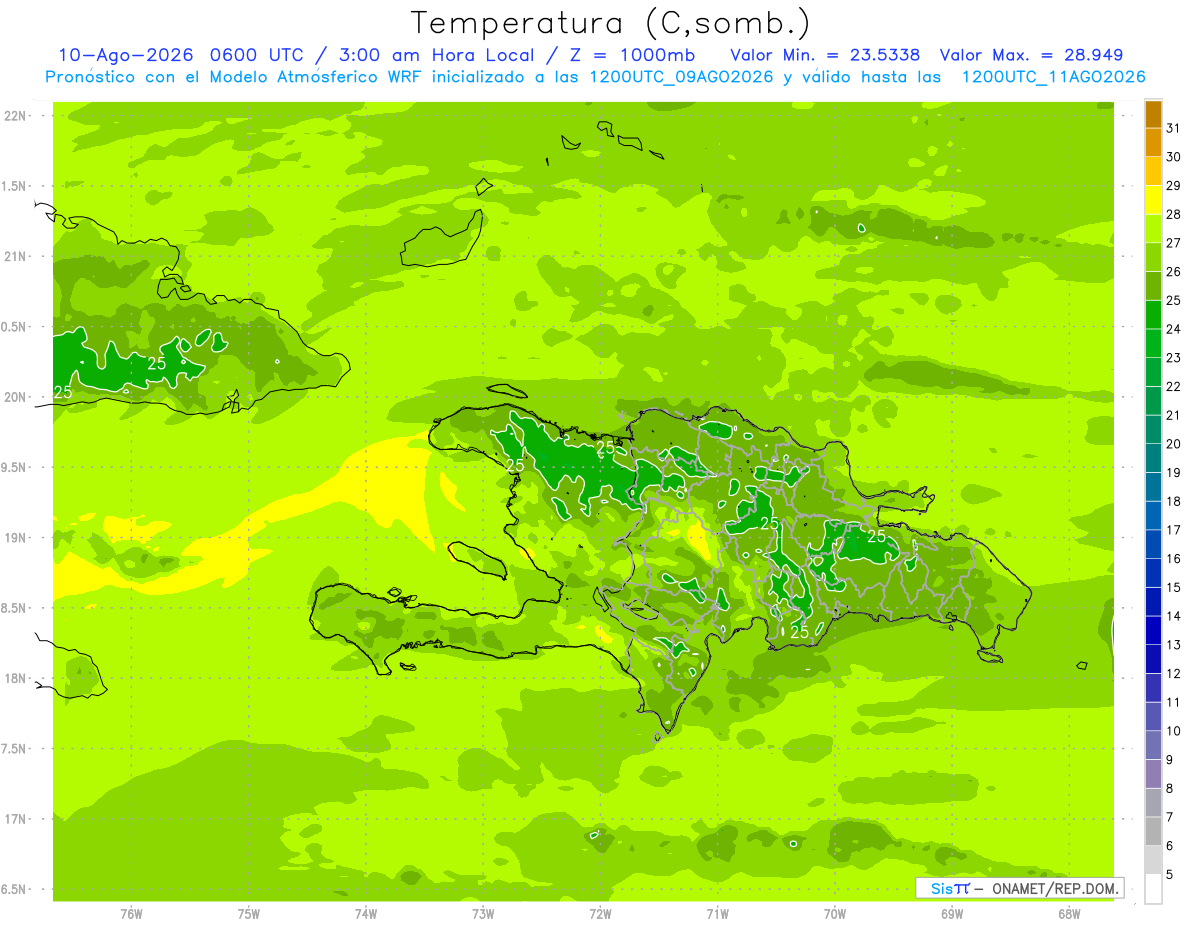Image resolution: width=1200 pixels, height=927 pixels.
Task: Click the legend scale number '13'
Action: coord(1174,645)
